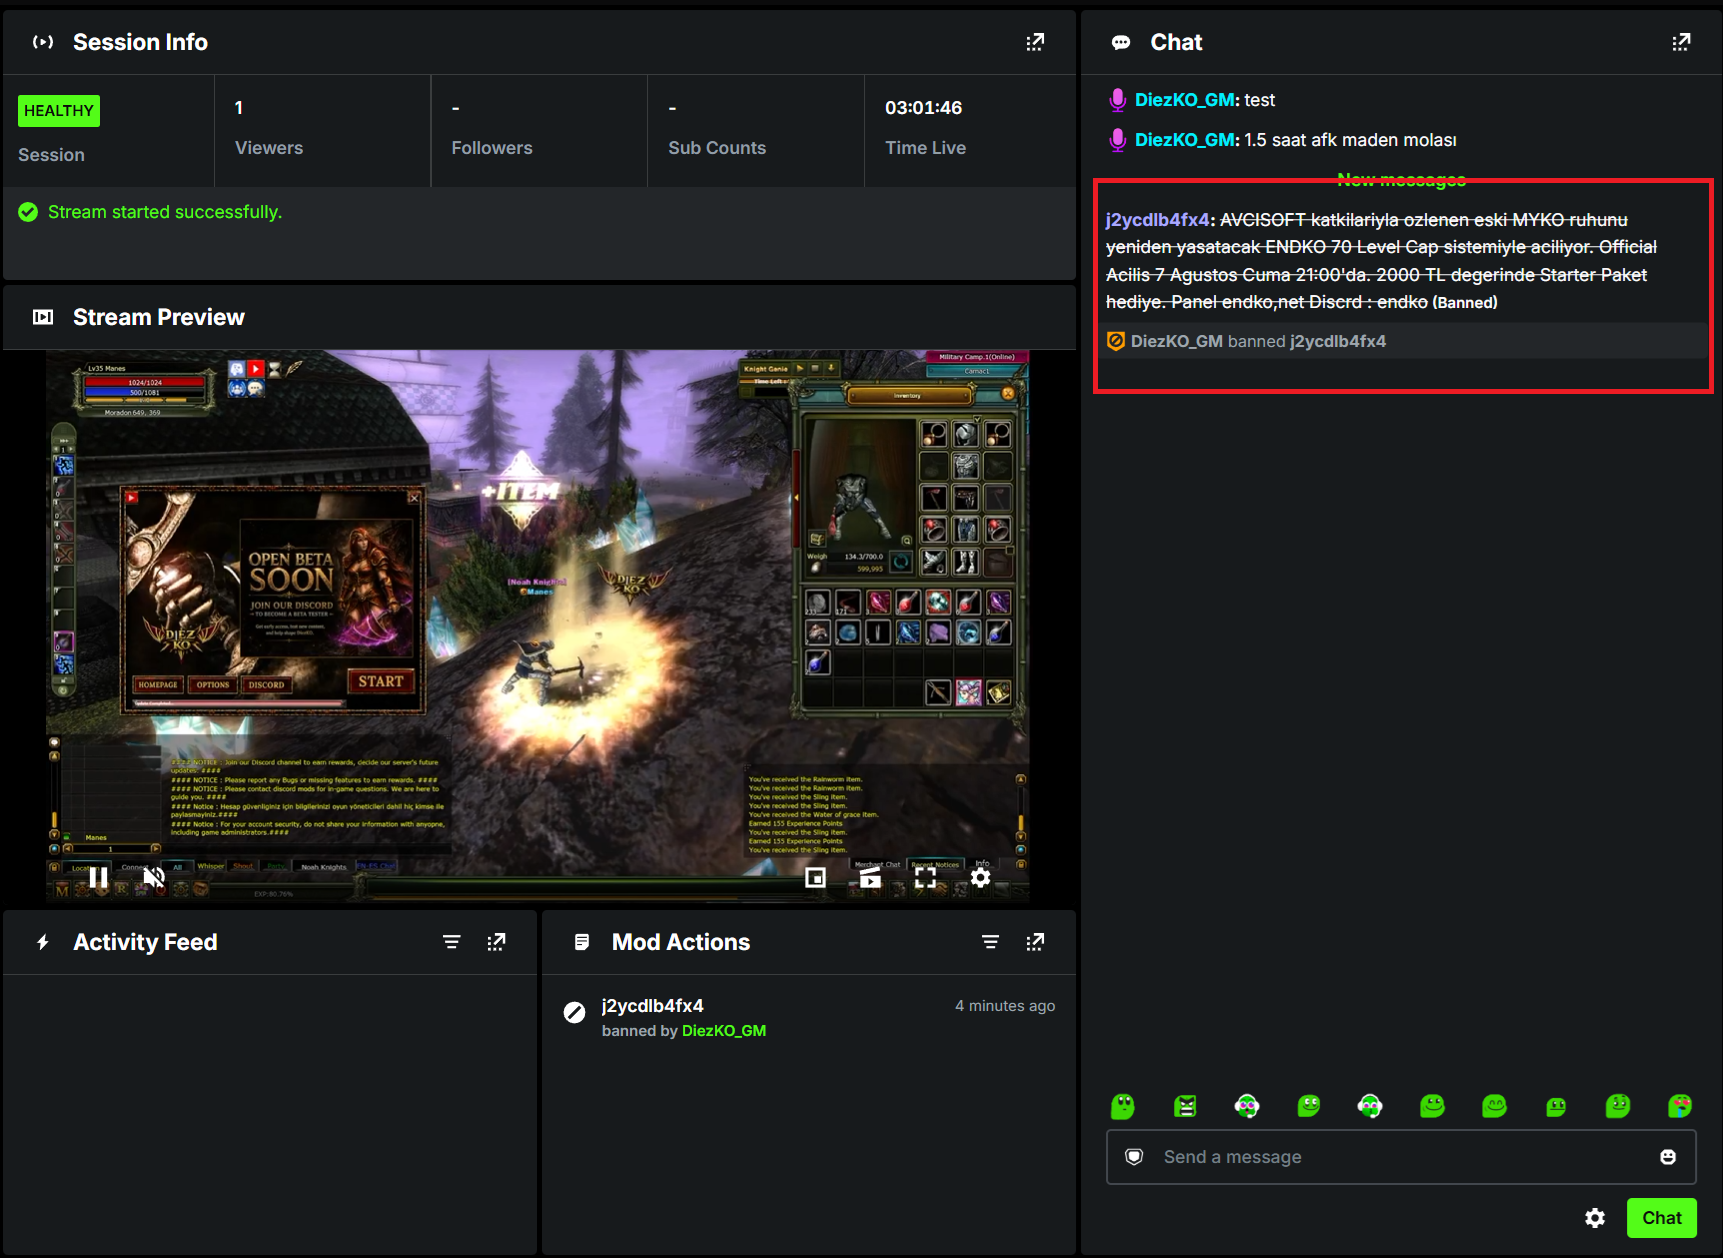This screenshot has height=1258, width=1723.
Task: Click the Mod Actions document icon
Action: [582, 942]
